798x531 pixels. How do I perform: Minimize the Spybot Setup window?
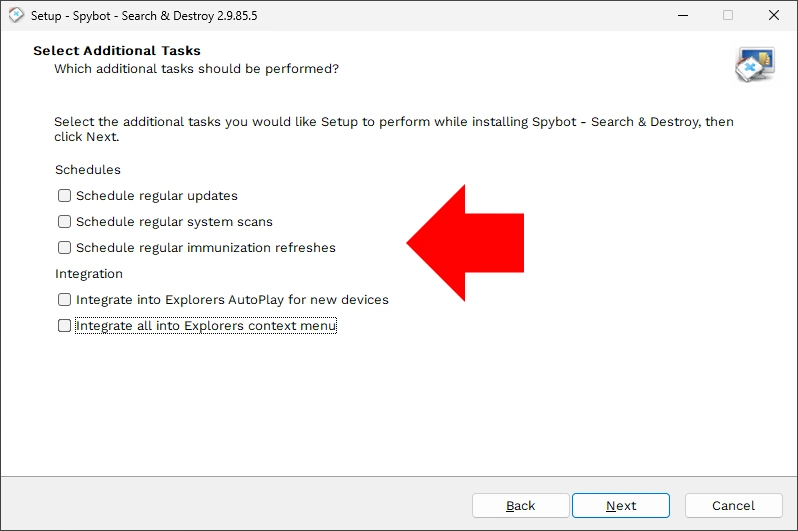click(683, 15)
